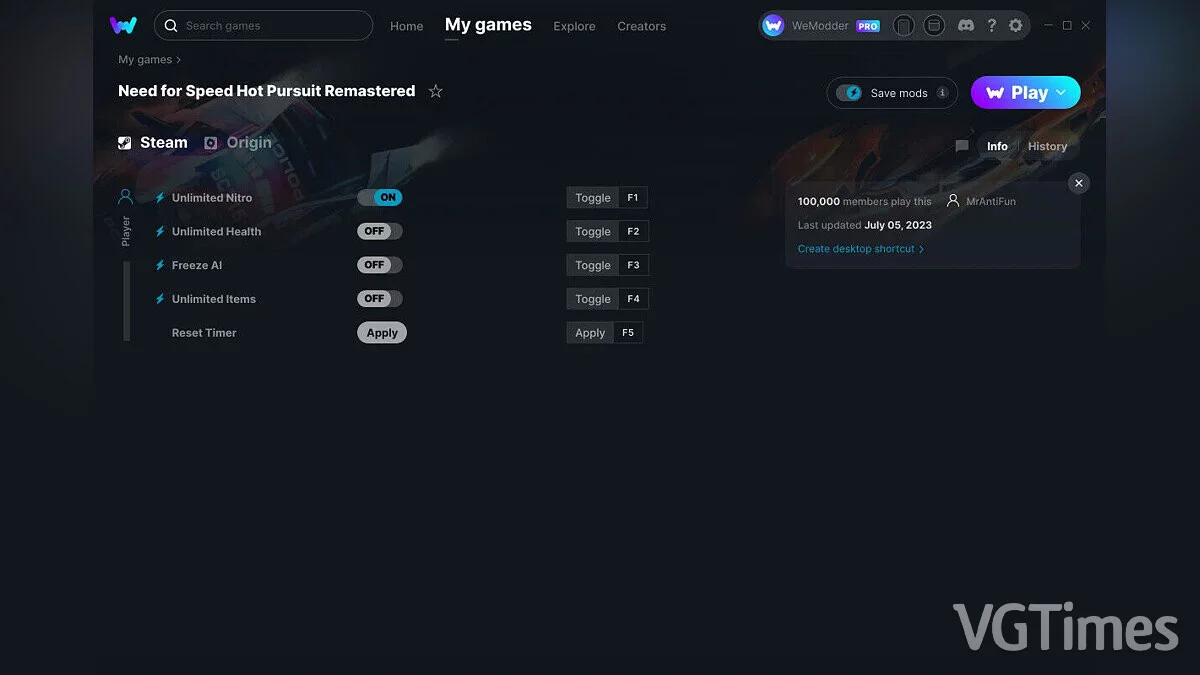
Task: Click the F1 hotkey box
Action: (x=633, y=198)
